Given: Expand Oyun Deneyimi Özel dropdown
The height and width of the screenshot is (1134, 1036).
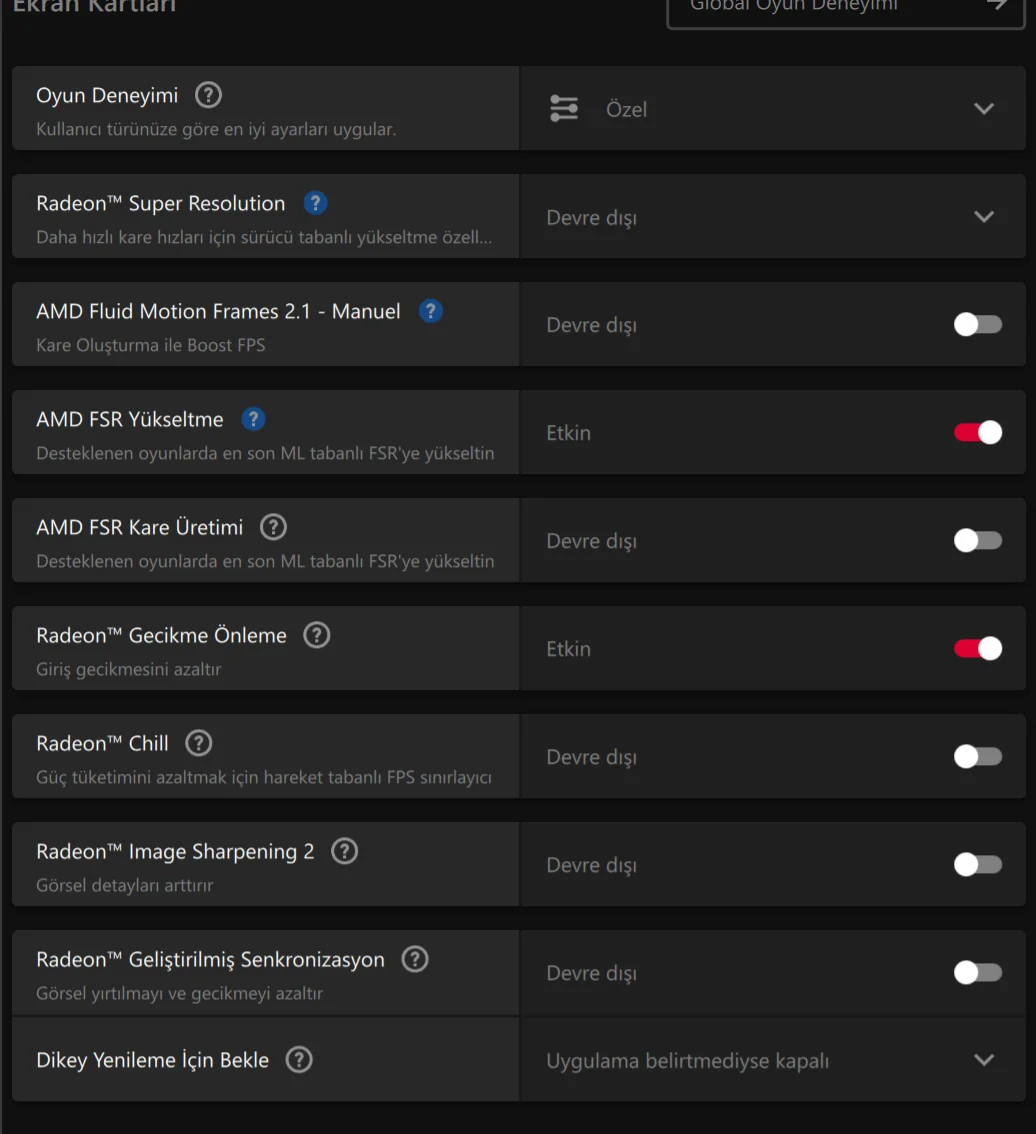Looking at the screenshot, I should coord(773,108).
